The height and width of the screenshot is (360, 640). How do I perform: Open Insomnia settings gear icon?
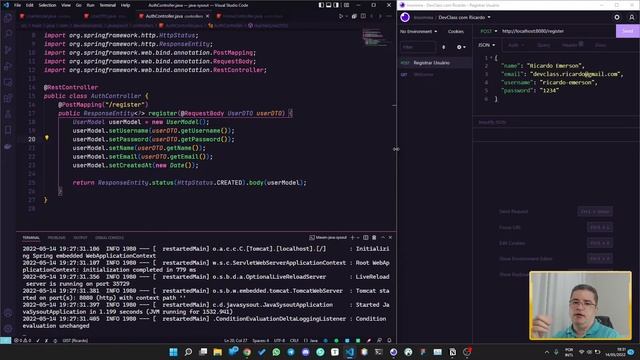coord(617,17)
